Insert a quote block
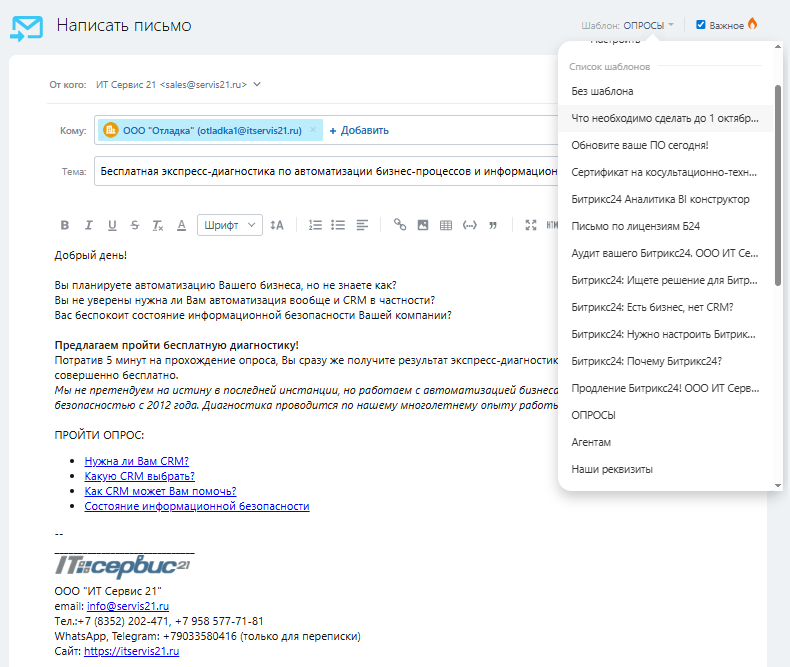This screenshot has width=790, height=667. point(493,225)
